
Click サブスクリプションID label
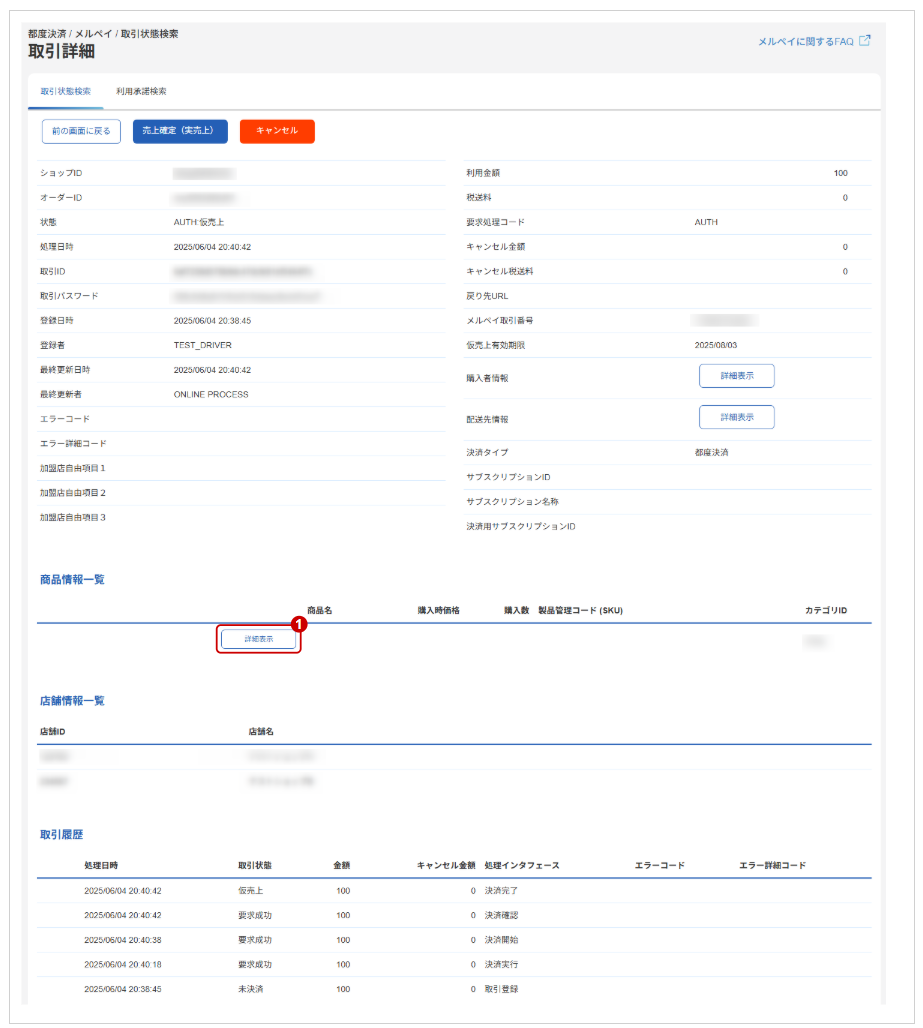[x=508, y=477]
